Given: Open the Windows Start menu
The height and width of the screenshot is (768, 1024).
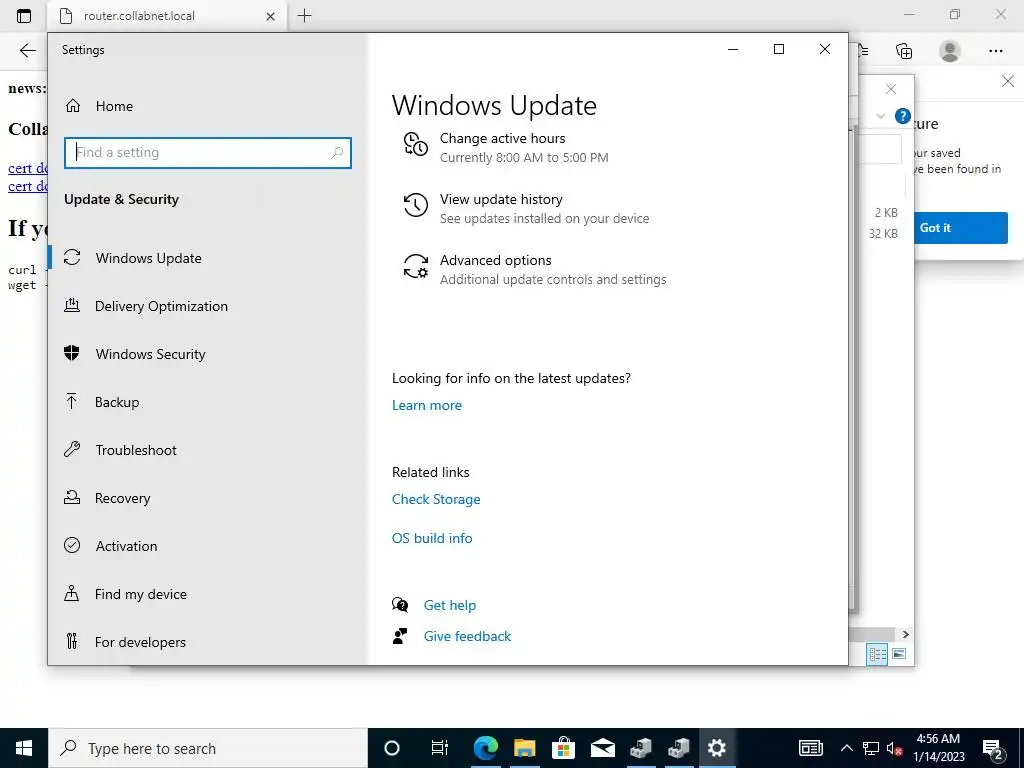Looking at the screenshot, I should pyautogui.click(x=24, y=748).
